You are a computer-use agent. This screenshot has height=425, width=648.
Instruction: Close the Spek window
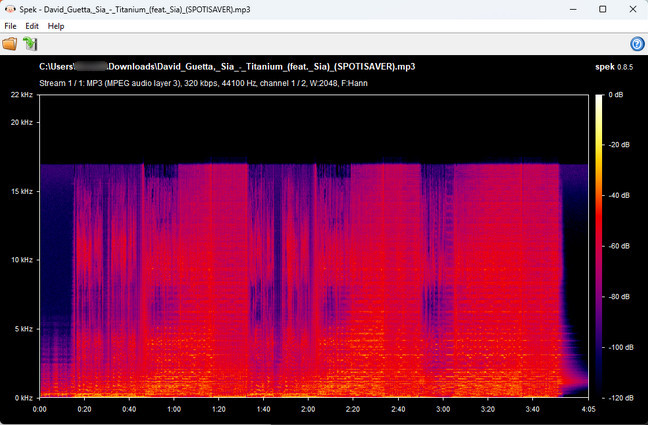click(633, 9)
